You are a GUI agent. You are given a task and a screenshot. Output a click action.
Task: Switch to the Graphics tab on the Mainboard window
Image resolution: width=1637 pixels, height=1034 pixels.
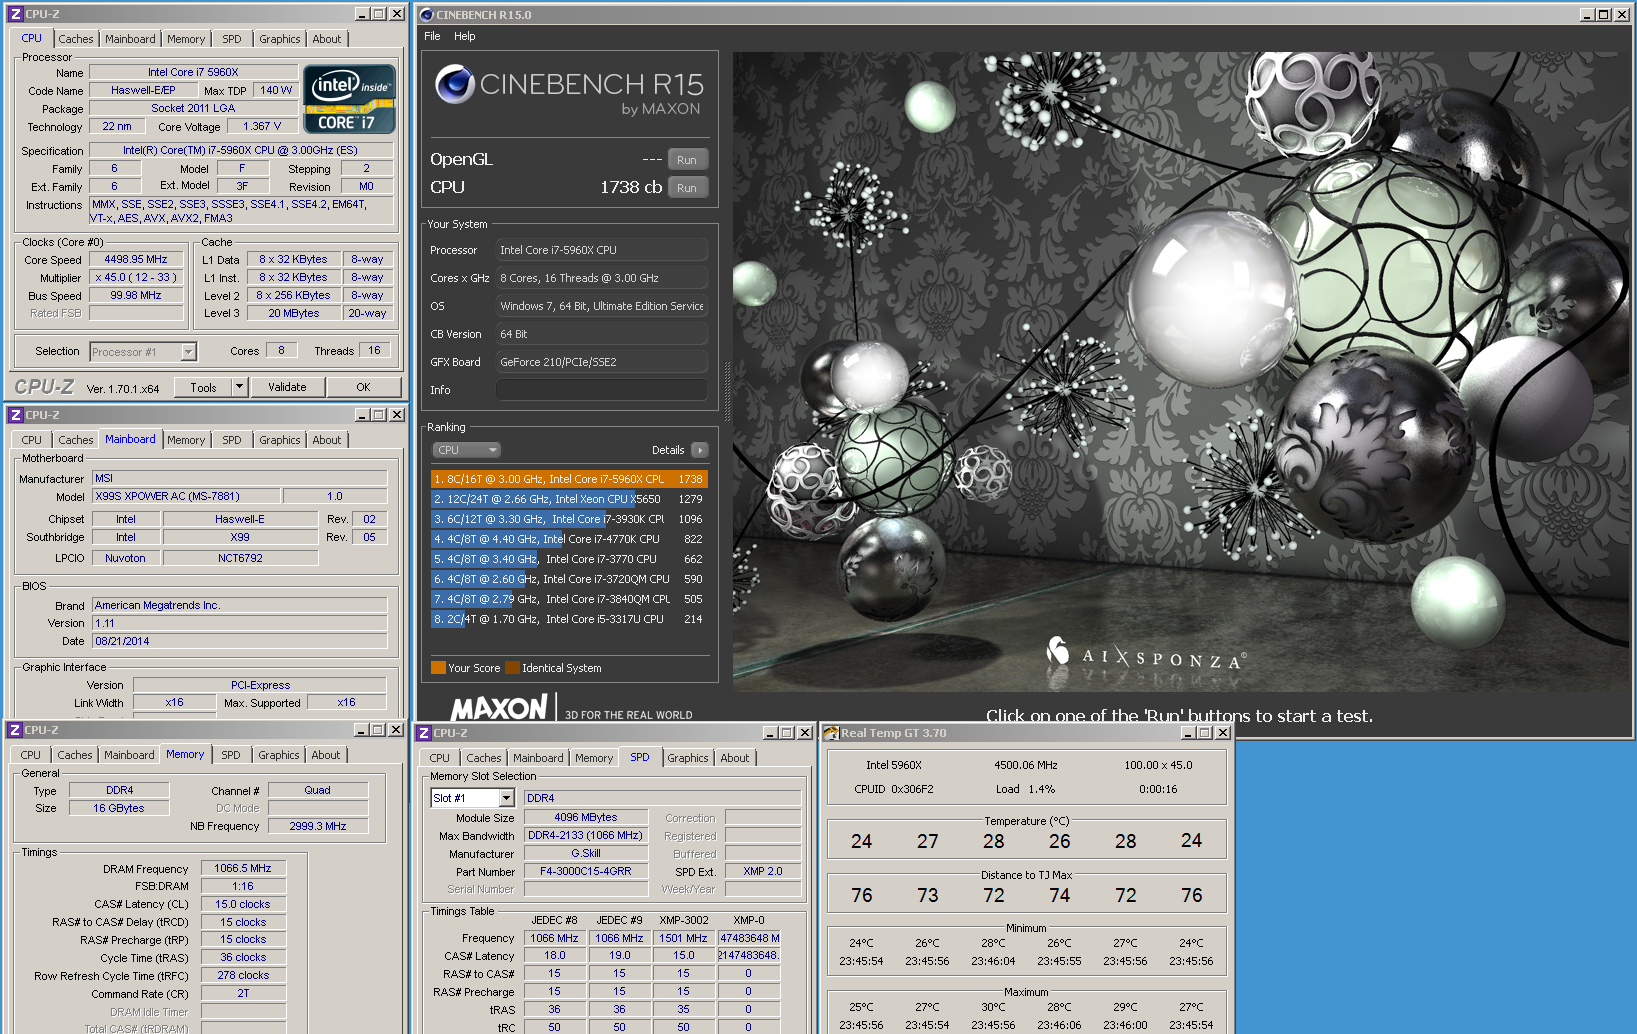coord(279,439)
